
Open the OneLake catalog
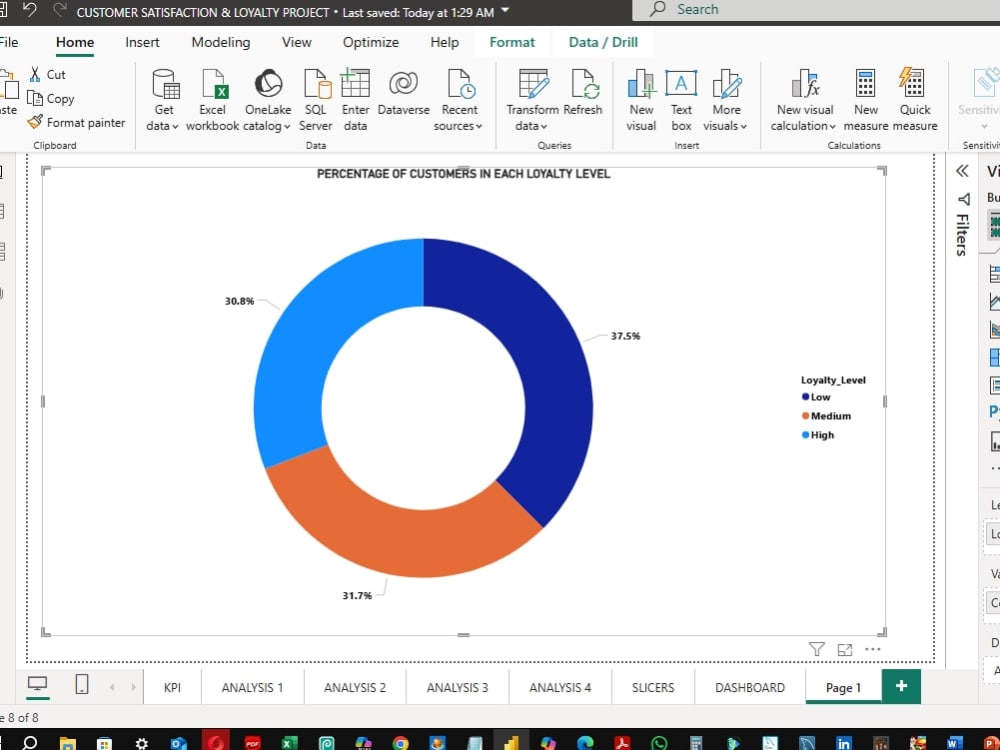point(268,100)
